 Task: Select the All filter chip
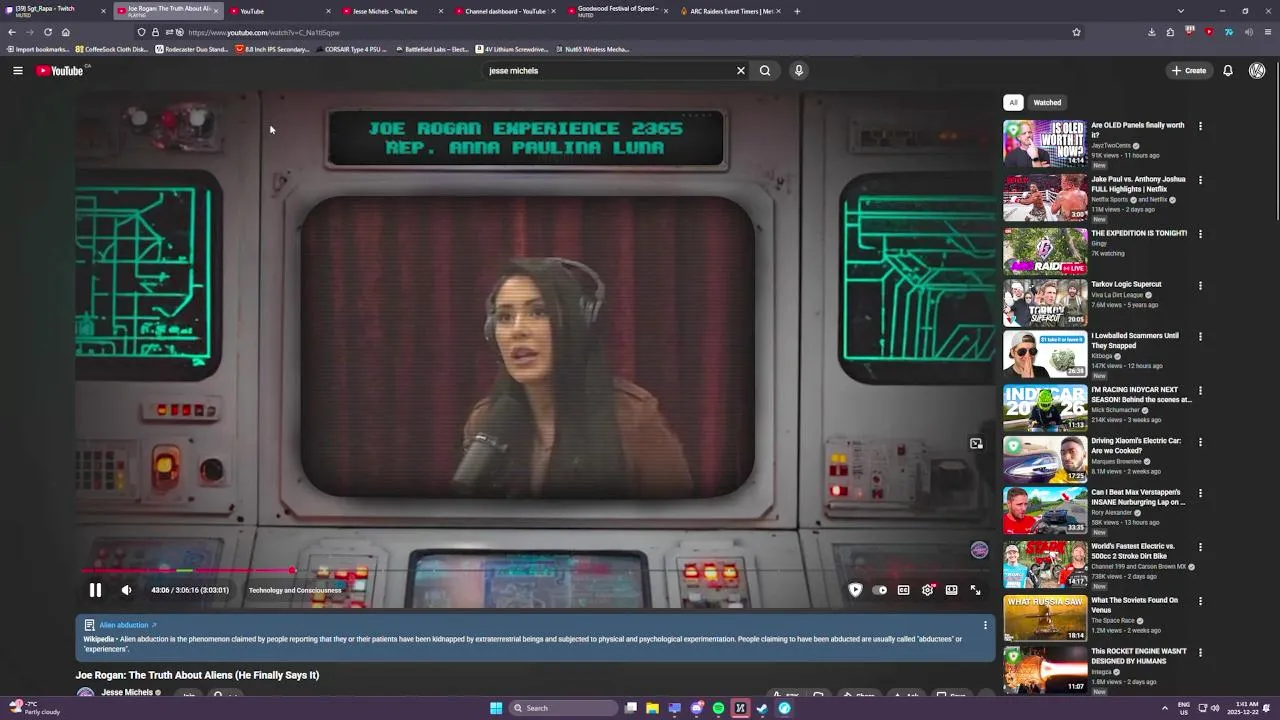pyautogui.click(x=1013, y=102)
